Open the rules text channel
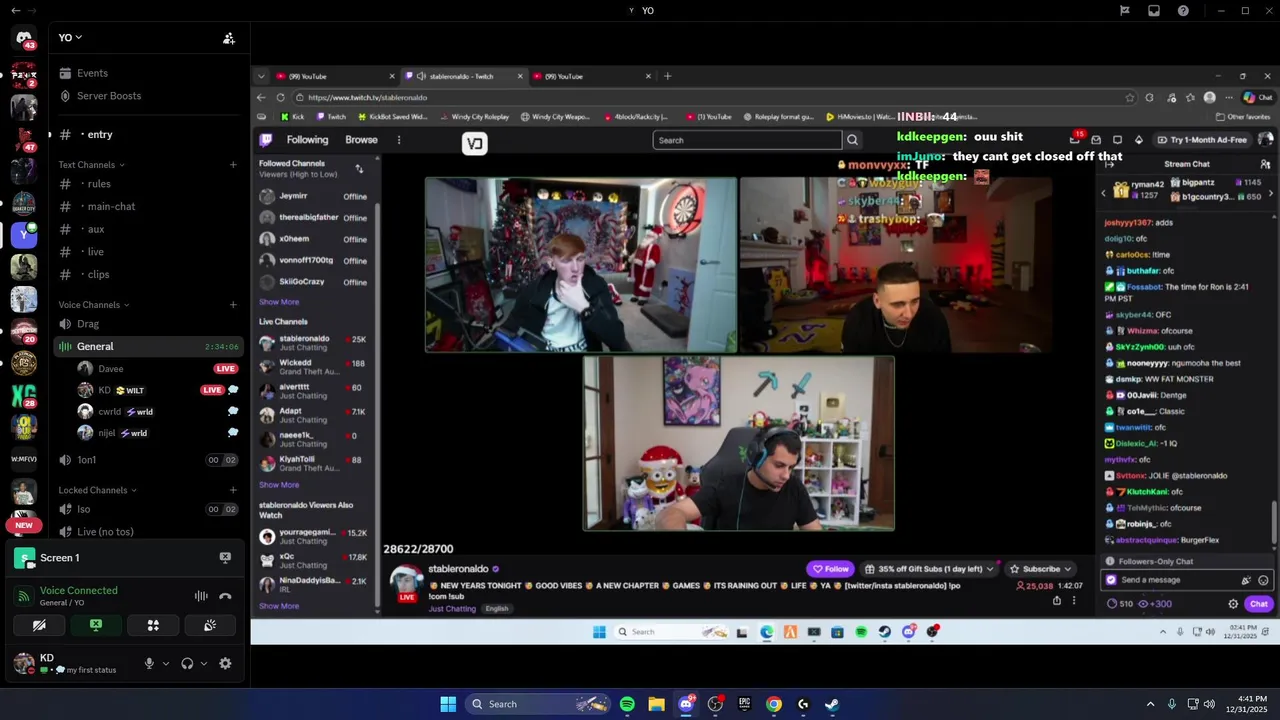The image size is (1280, 720). click(x=148, y=184)
